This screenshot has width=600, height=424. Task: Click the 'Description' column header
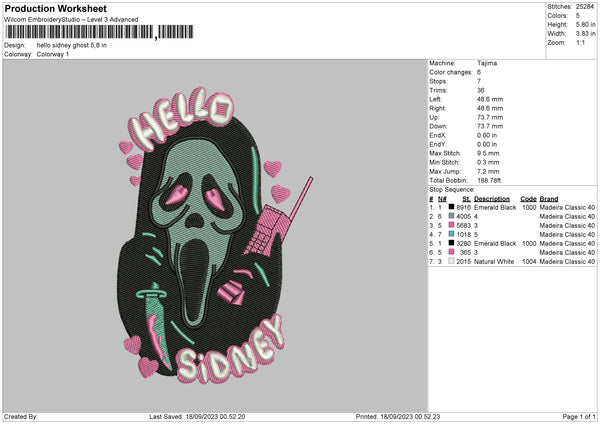click(492, 199)
